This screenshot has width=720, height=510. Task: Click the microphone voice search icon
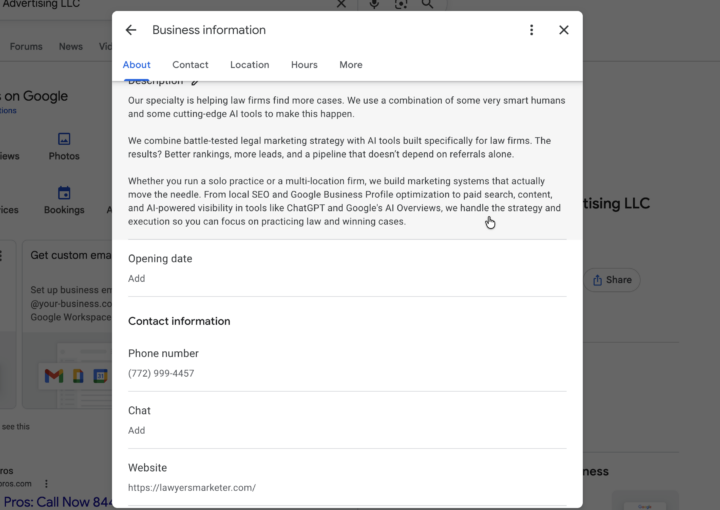point(374,4)
